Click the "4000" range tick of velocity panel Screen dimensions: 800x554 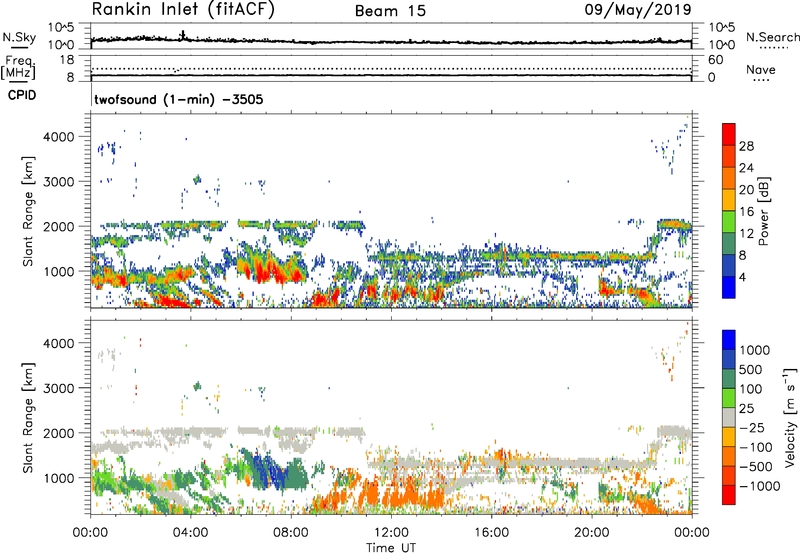click(x=59, y=343)
